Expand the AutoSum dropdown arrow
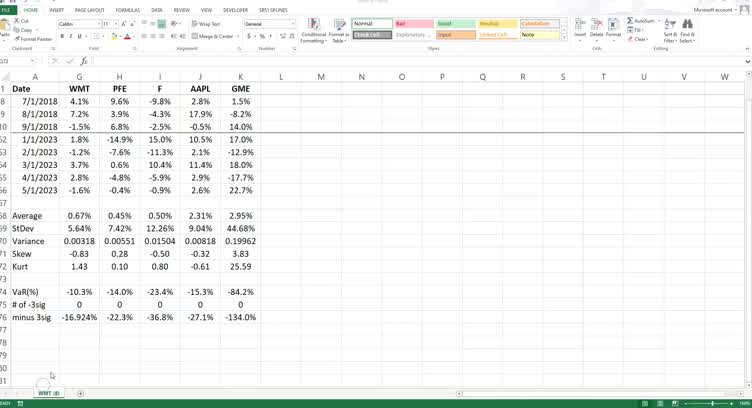 (x=659, y=21)
